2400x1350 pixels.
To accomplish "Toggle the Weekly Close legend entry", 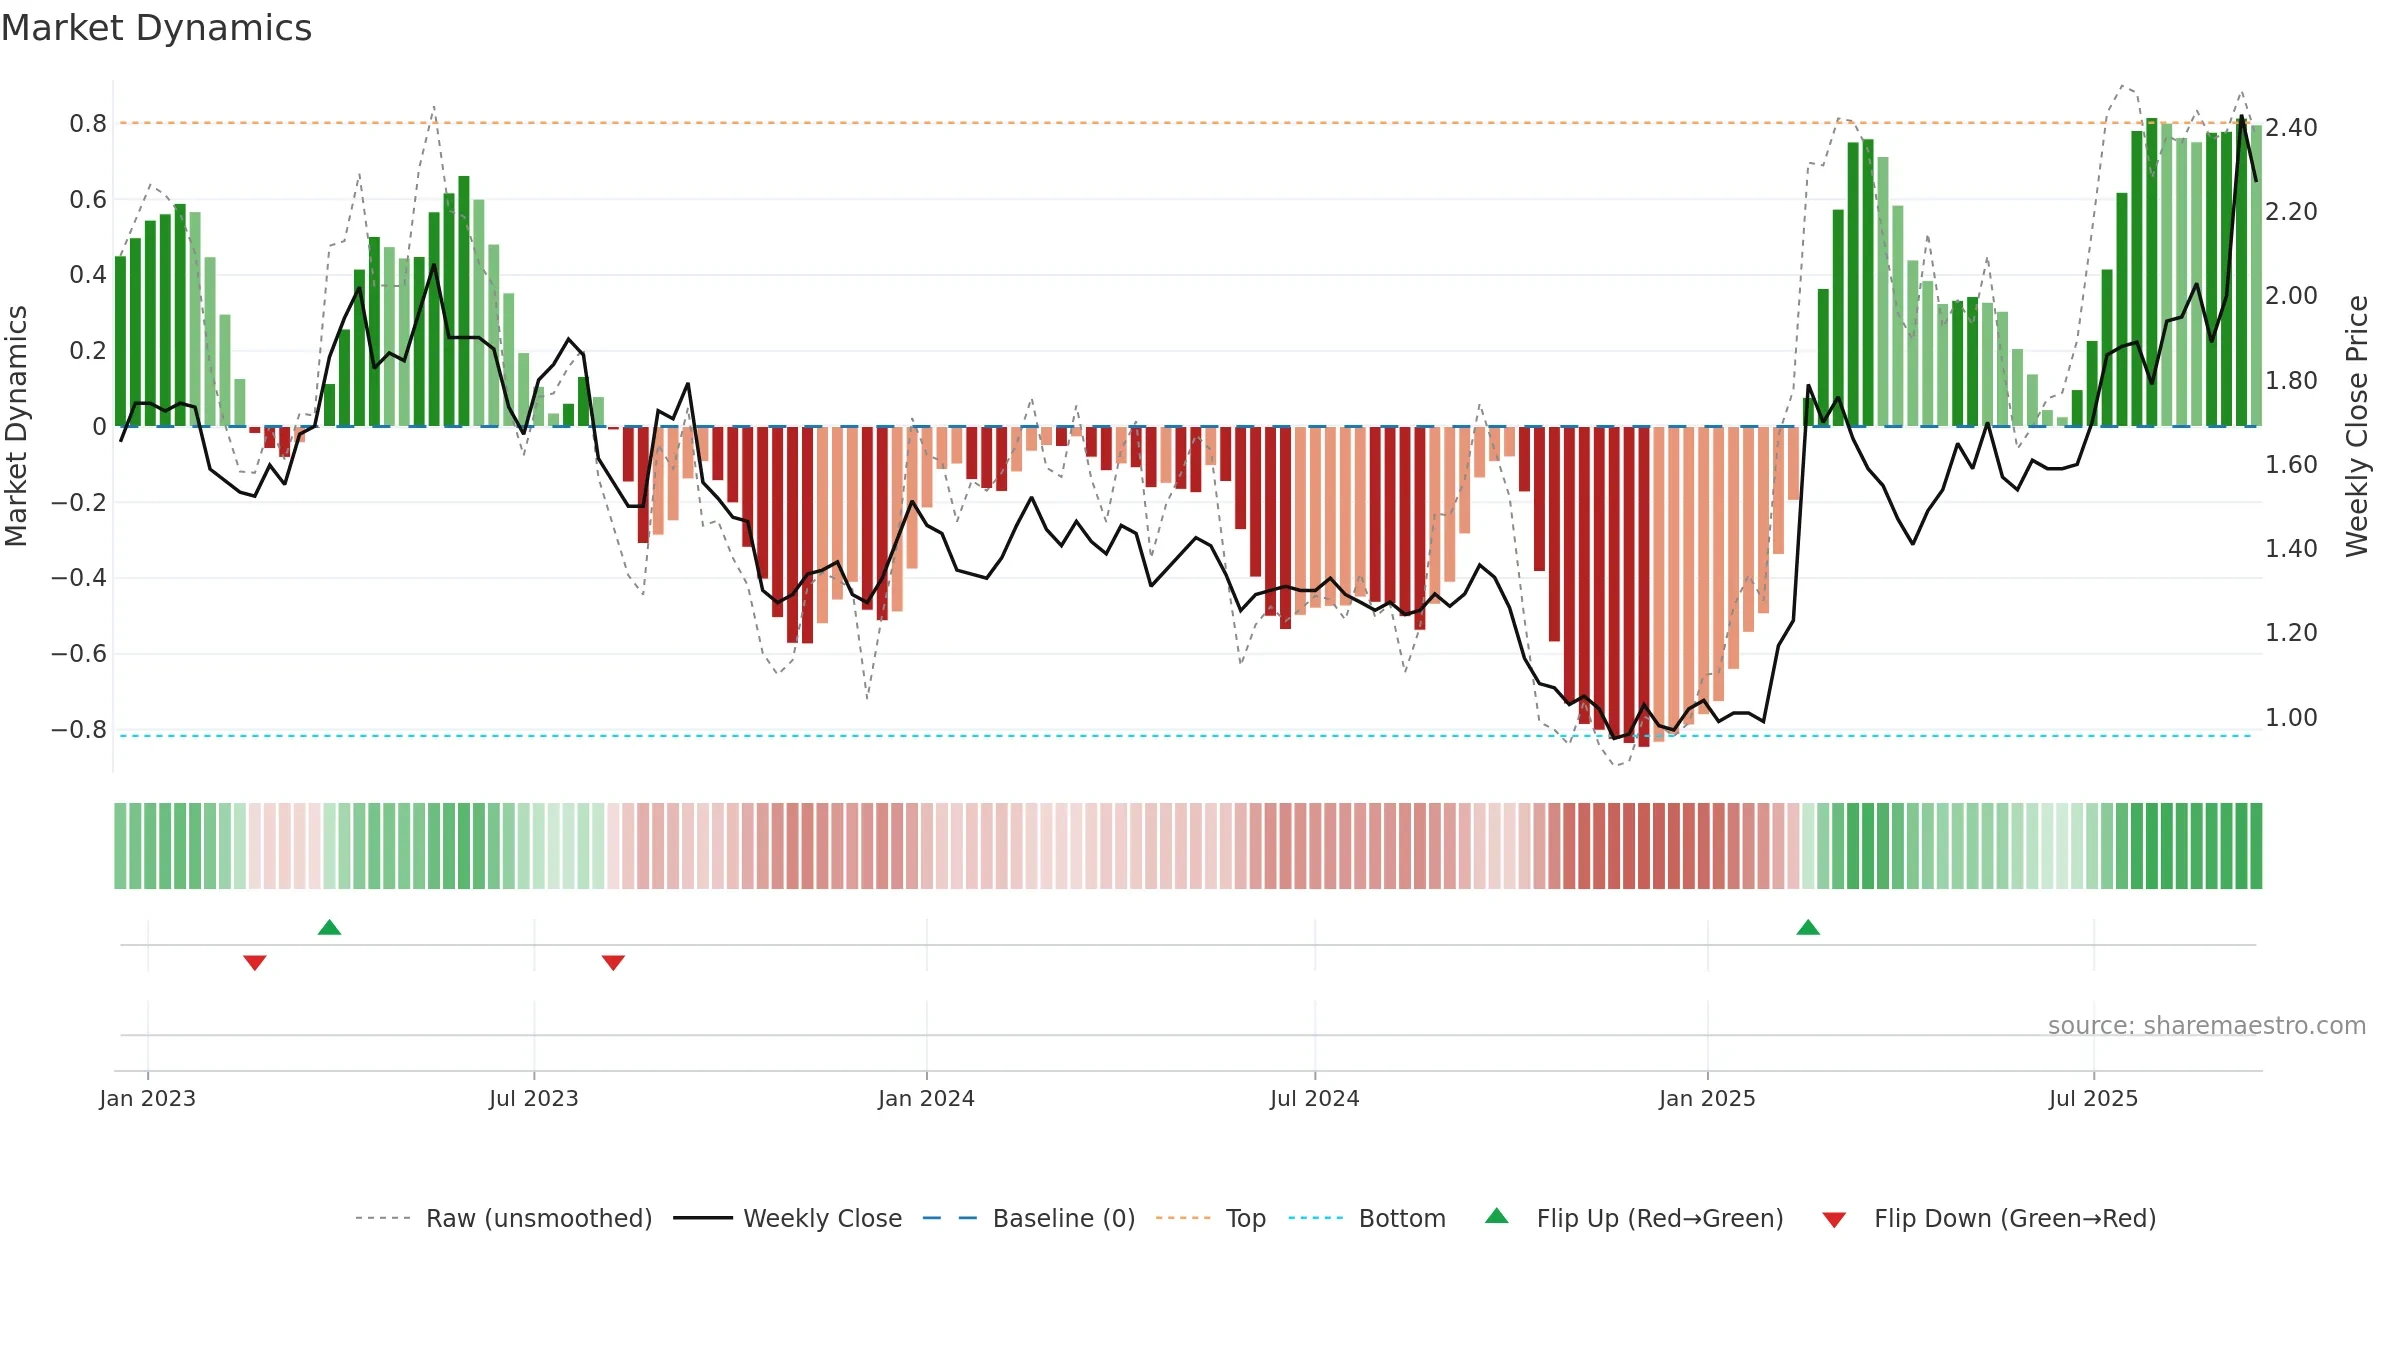I will 787,1218.
